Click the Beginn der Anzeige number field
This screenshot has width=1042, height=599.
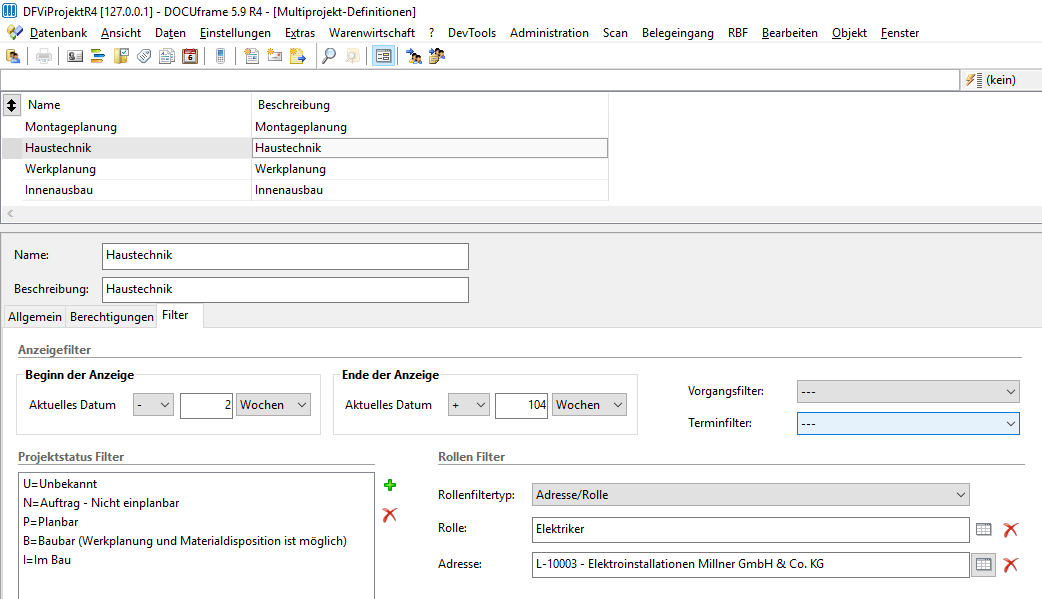(x=206, y=405)
